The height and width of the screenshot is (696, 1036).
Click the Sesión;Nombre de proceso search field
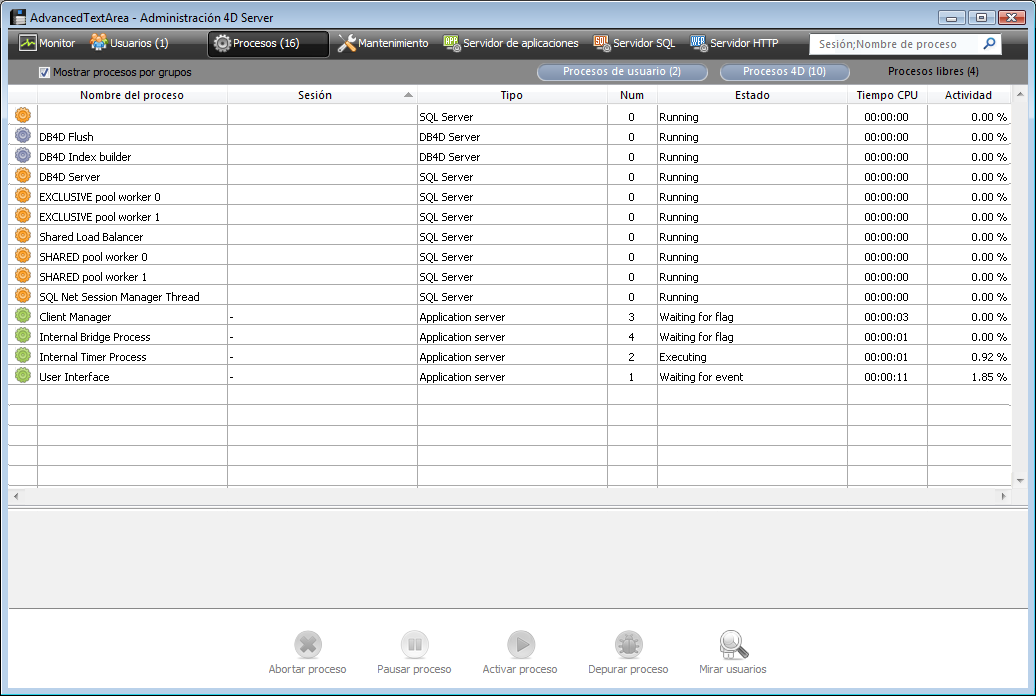pyautogui.click(x=893, y=44)
